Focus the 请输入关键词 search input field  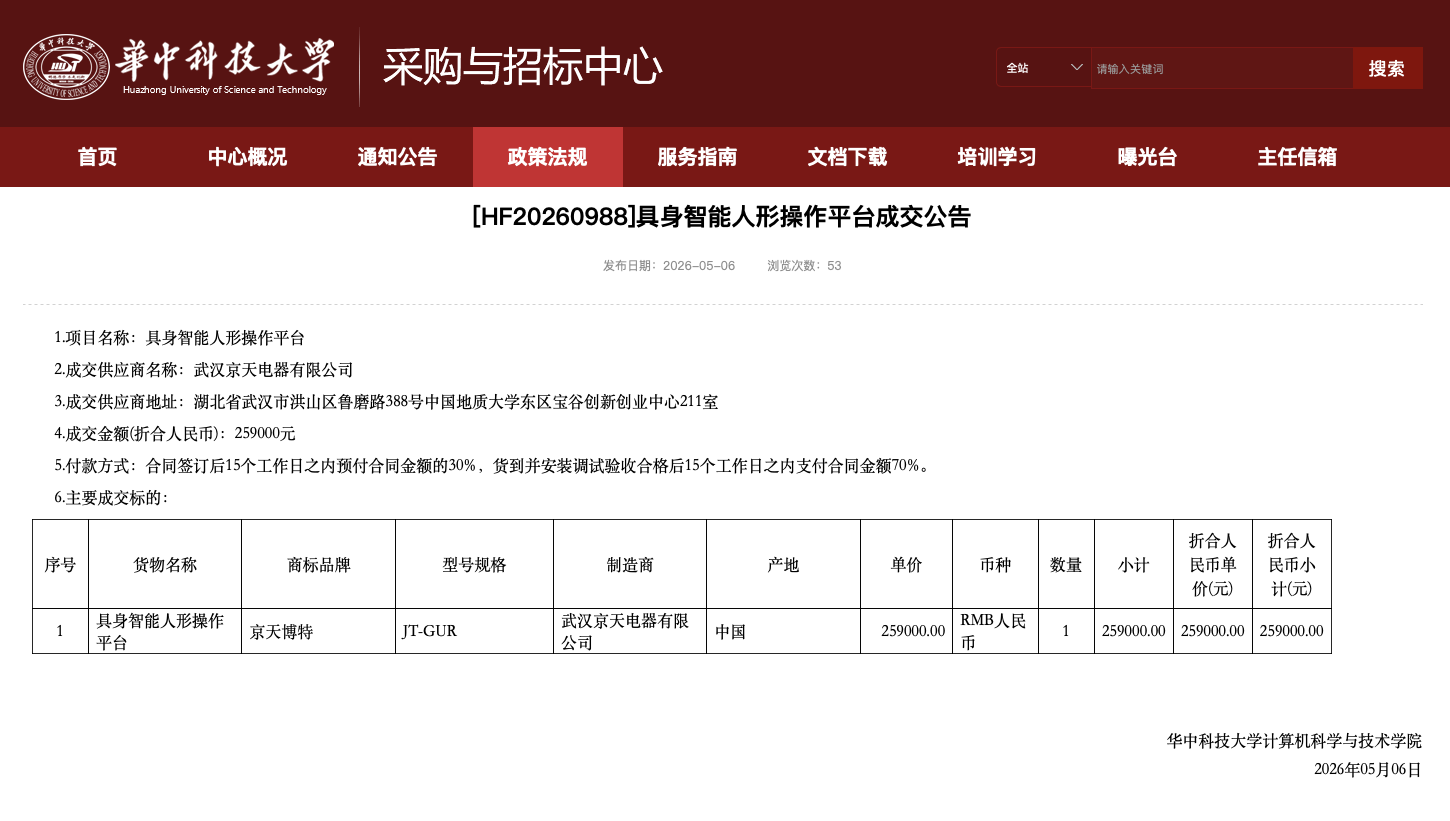(1221, 68)
